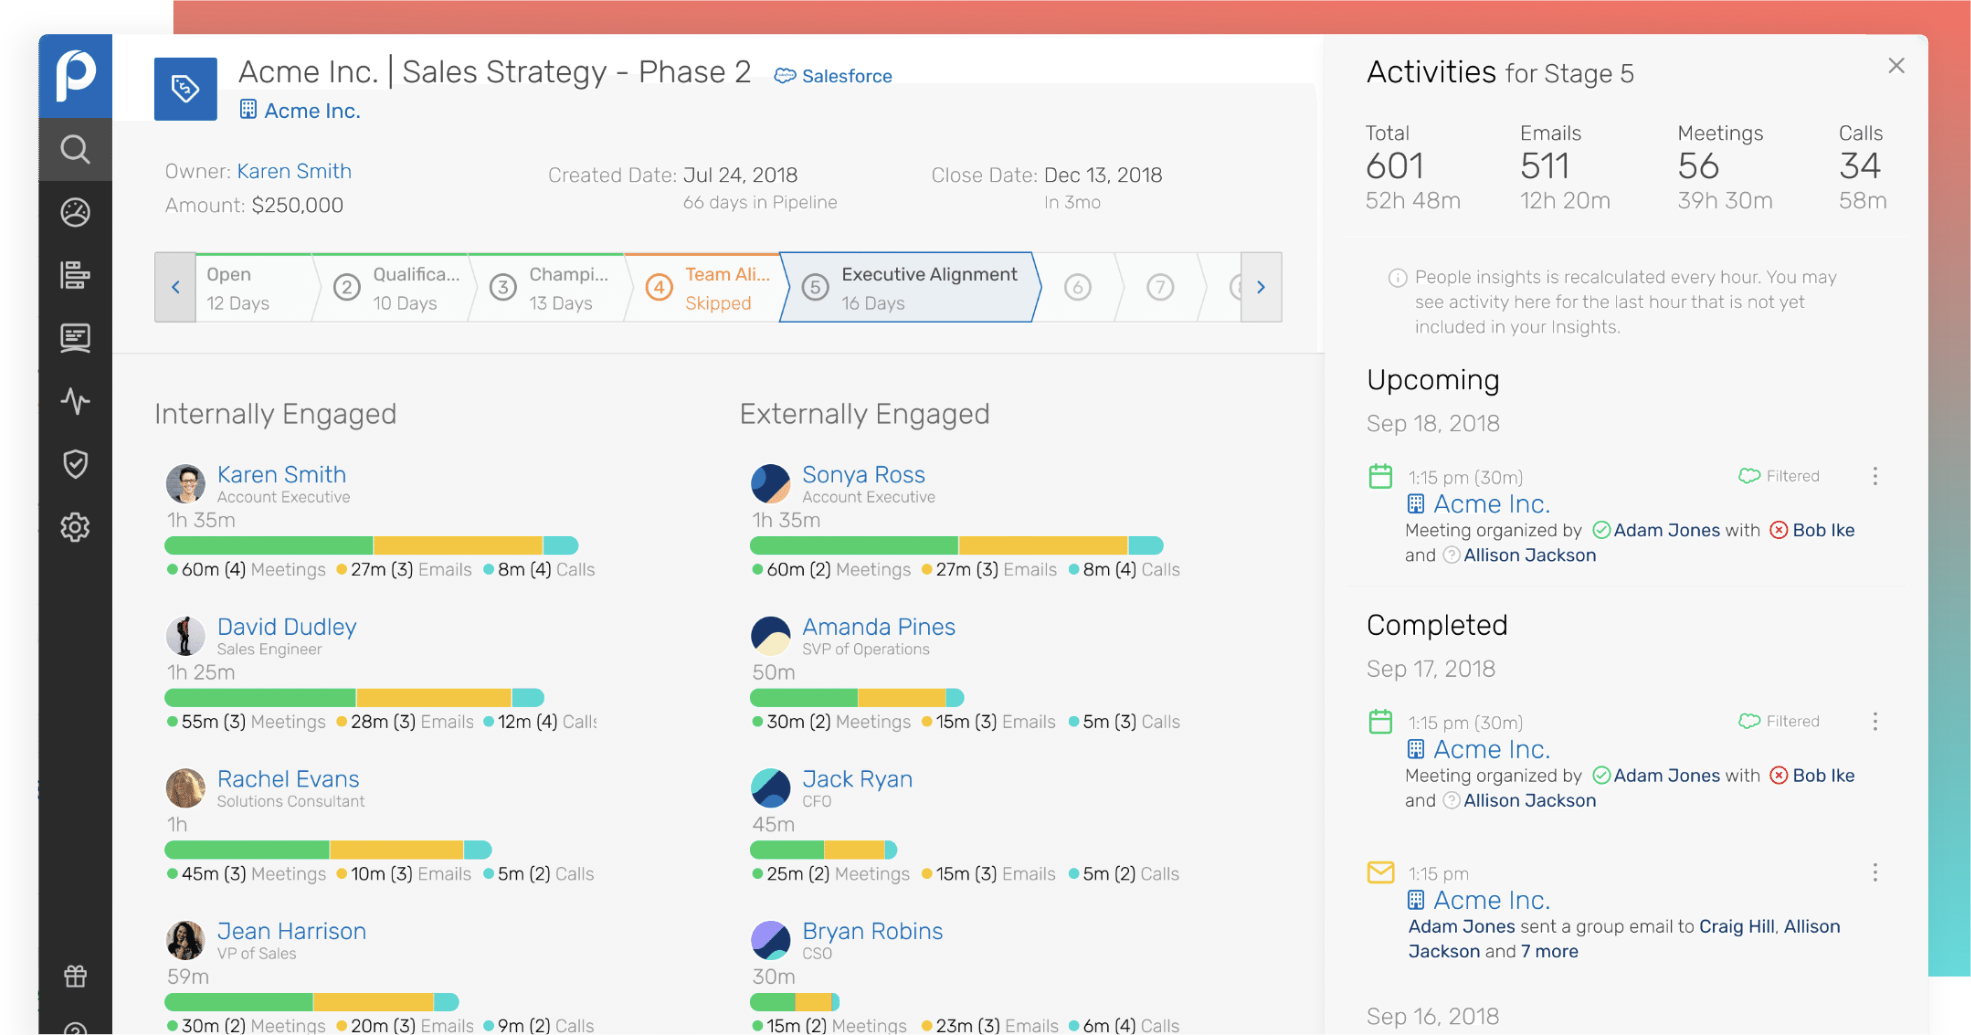
Task: Open Acme Inc. in Sep 18 upcoming meeting
Action: pos(1491,504)
